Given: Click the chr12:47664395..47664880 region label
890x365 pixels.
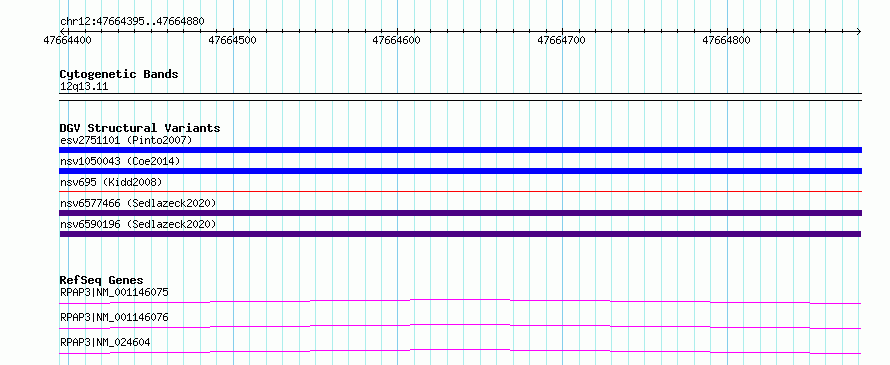Looking at the screenshot, I should tap(132, 22).
